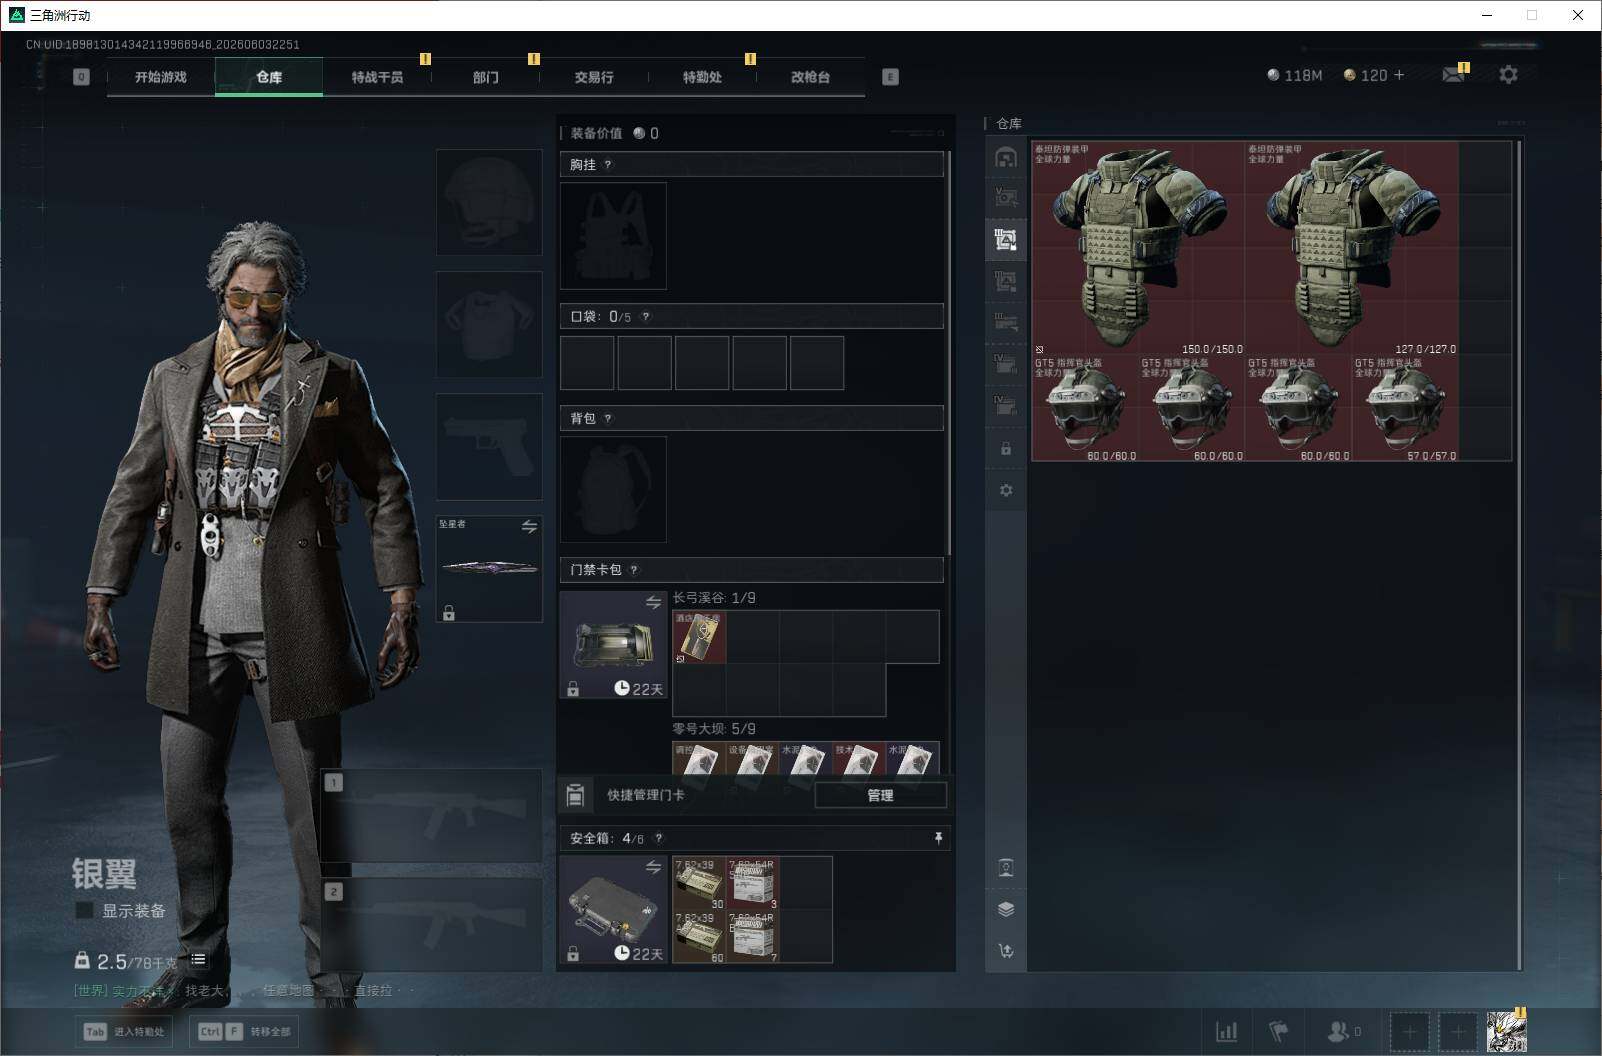Go to the 开始游戏 tab
The width and height of the screenshot is (1602, 1056).
(161, 77)
